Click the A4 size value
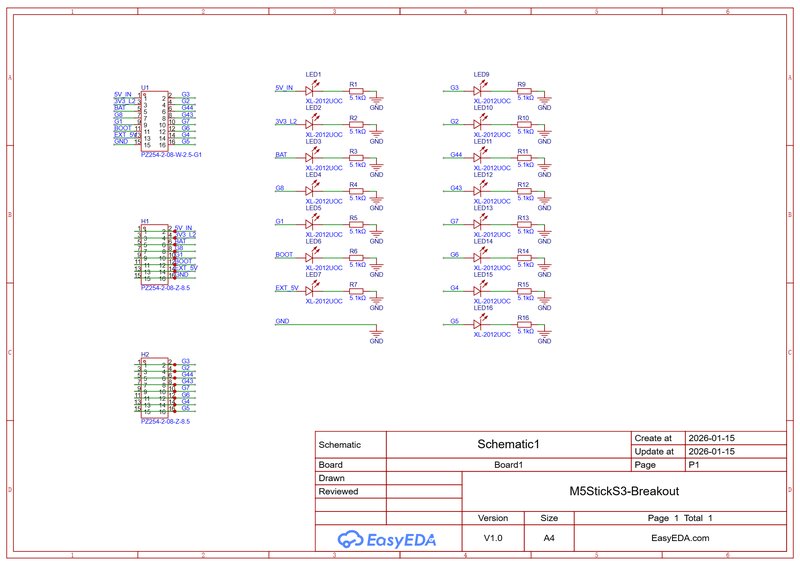800x566 pixels. pos(549,538)
